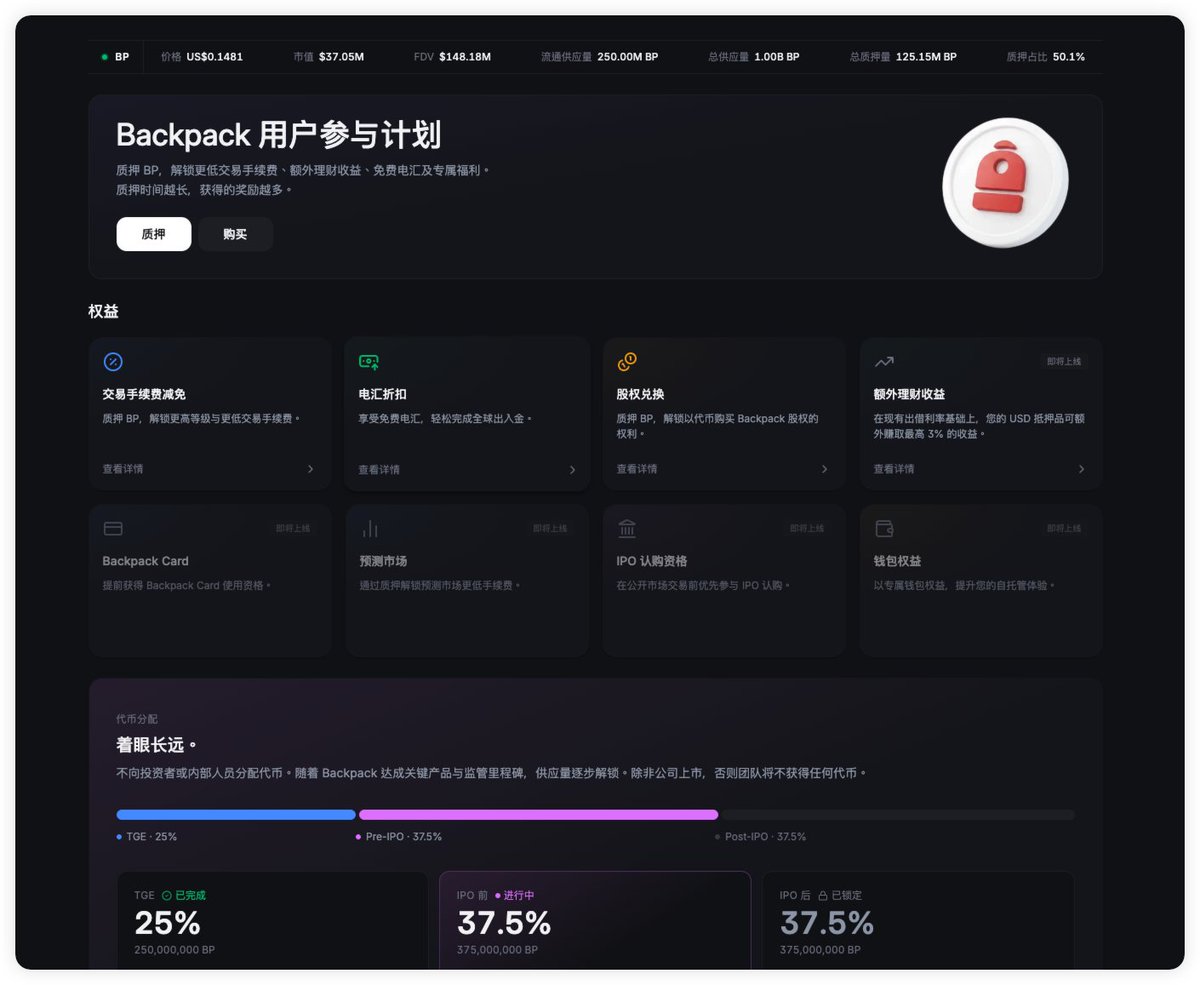Open 查看详情 under 电汇折扣
Viewport: 1200px width, 985px height.
[379, 470]
